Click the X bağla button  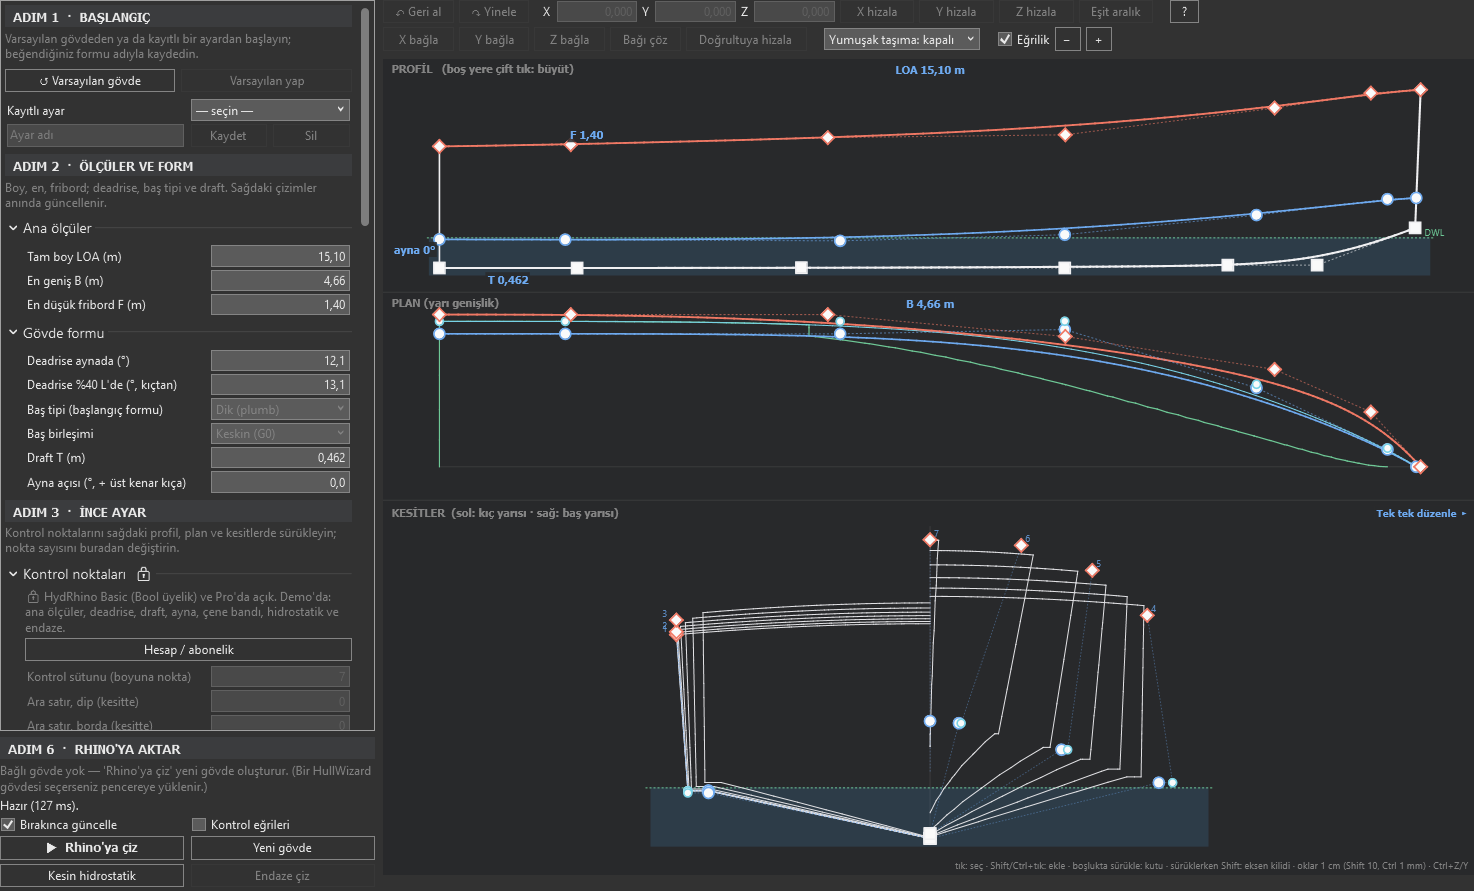point(418,40)
